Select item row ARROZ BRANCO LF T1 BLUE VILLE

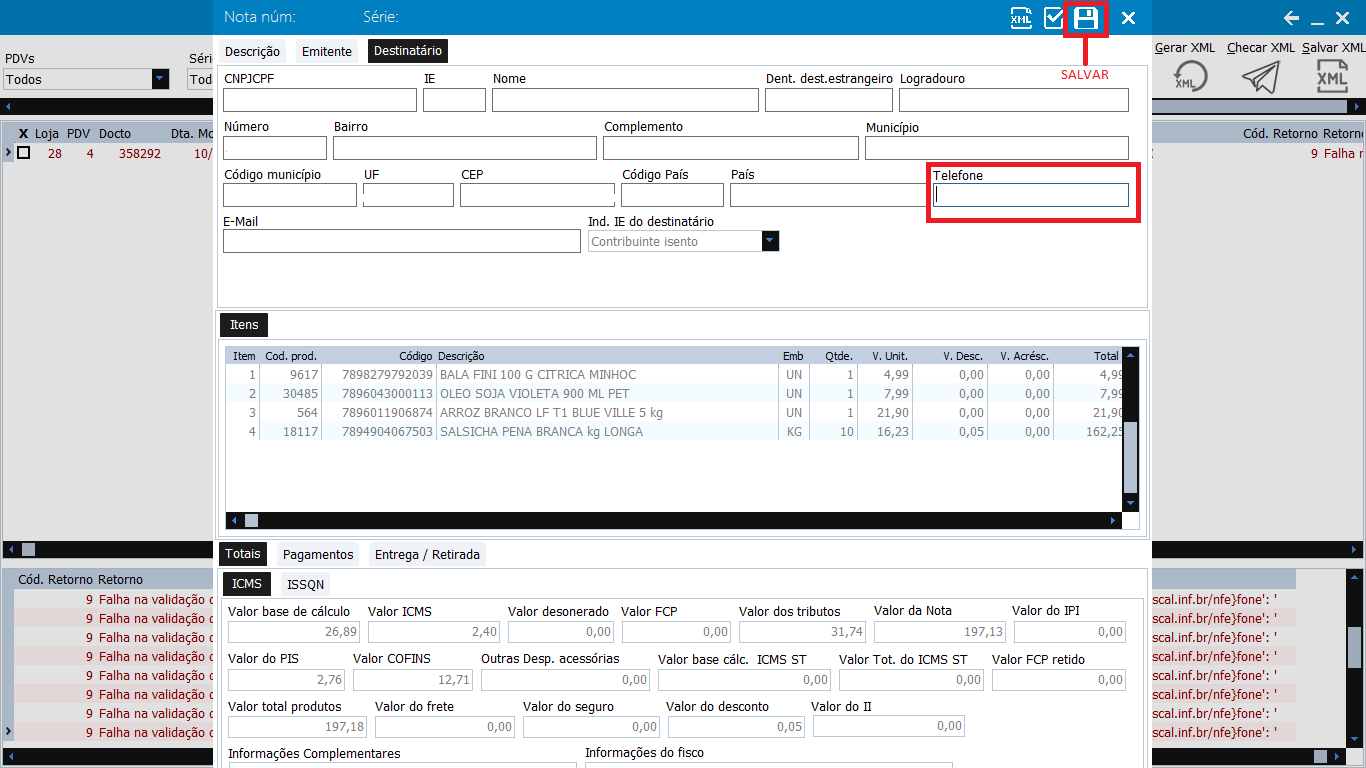pos(675,413)
